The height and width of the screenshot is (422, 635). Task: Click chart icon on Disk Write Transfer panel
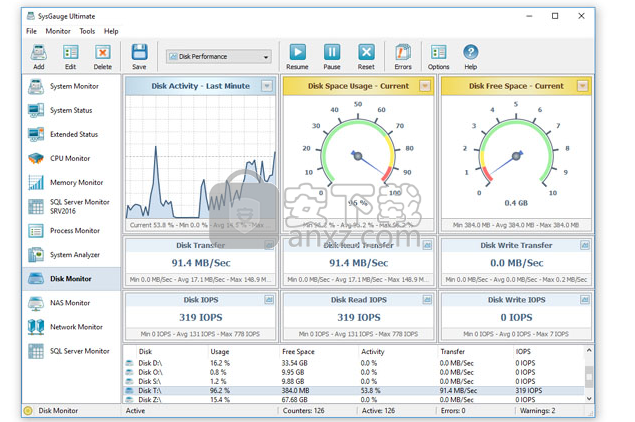pyautogui.click(x=584, y=245)
